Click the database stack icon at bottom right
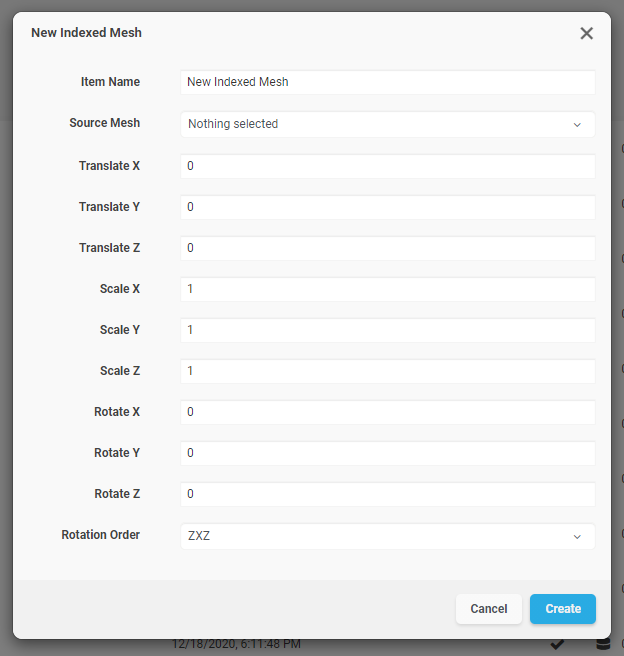This screenshot has width=624, height=656. coord(603,644)
